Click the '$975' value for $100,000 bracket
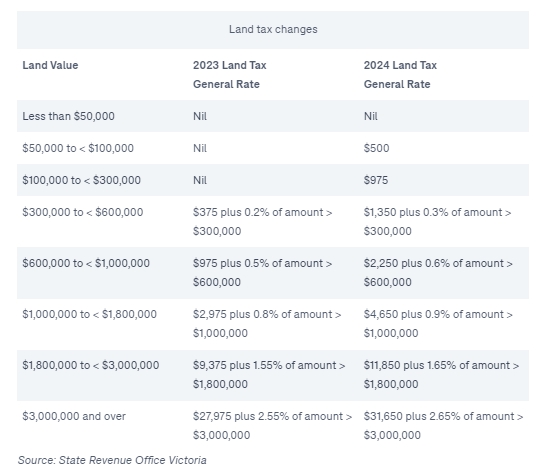The width and height of the screenshot is (537, 476). pos(376,180)
